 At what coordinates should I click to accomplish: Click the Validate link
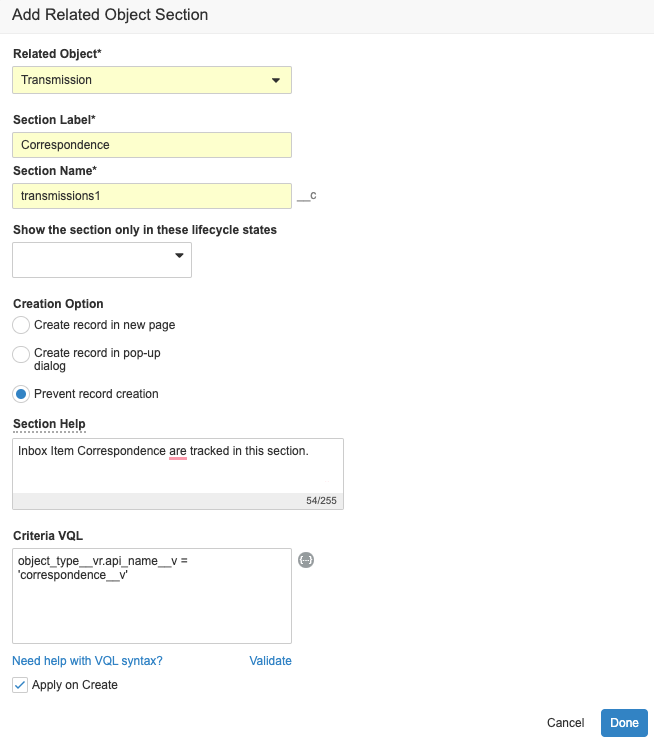(x=270, y=661)
